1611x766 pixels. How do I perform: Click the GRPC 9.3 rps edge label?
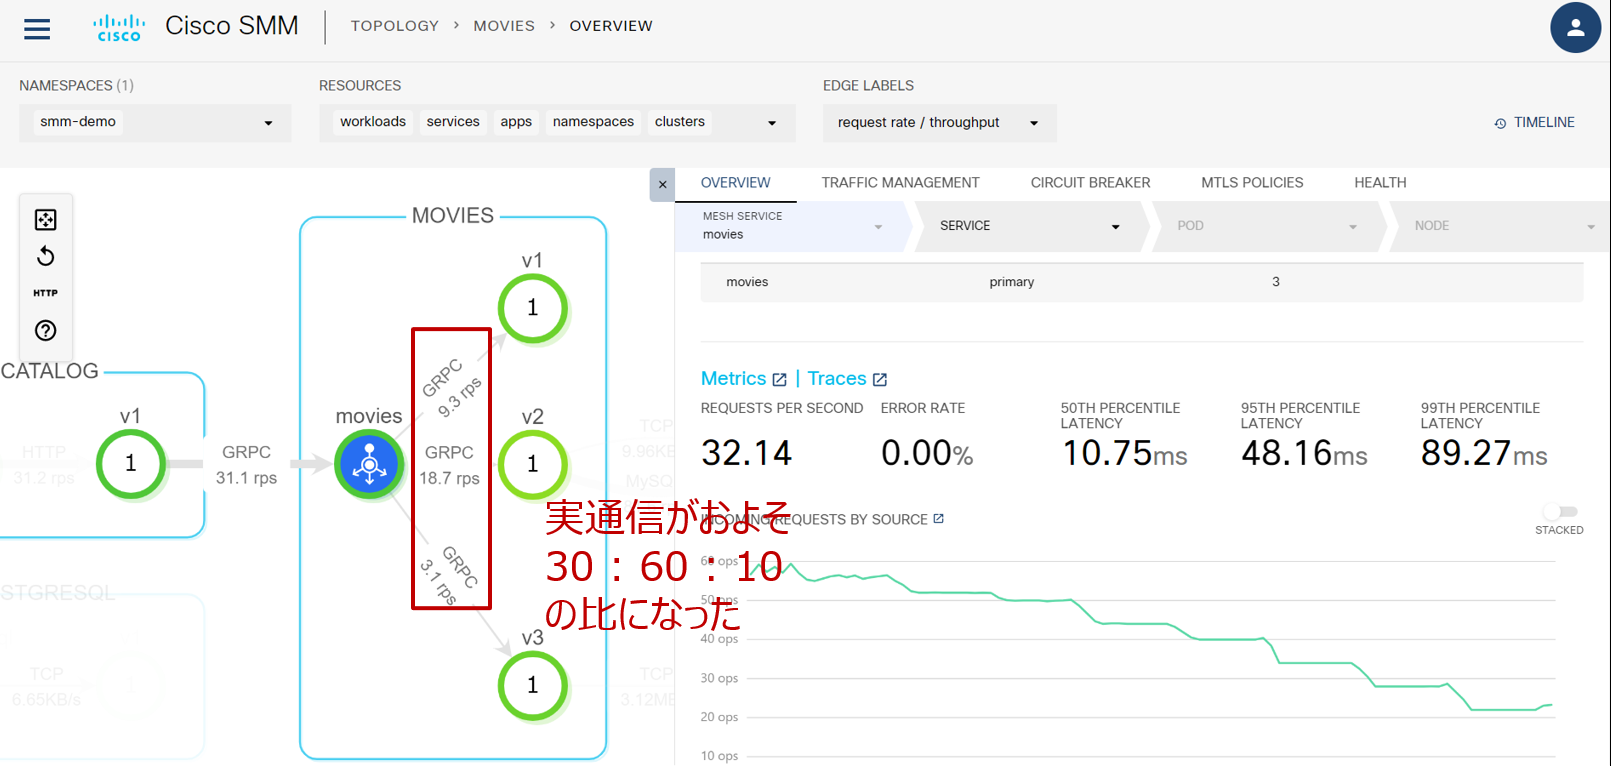(452, 388)
